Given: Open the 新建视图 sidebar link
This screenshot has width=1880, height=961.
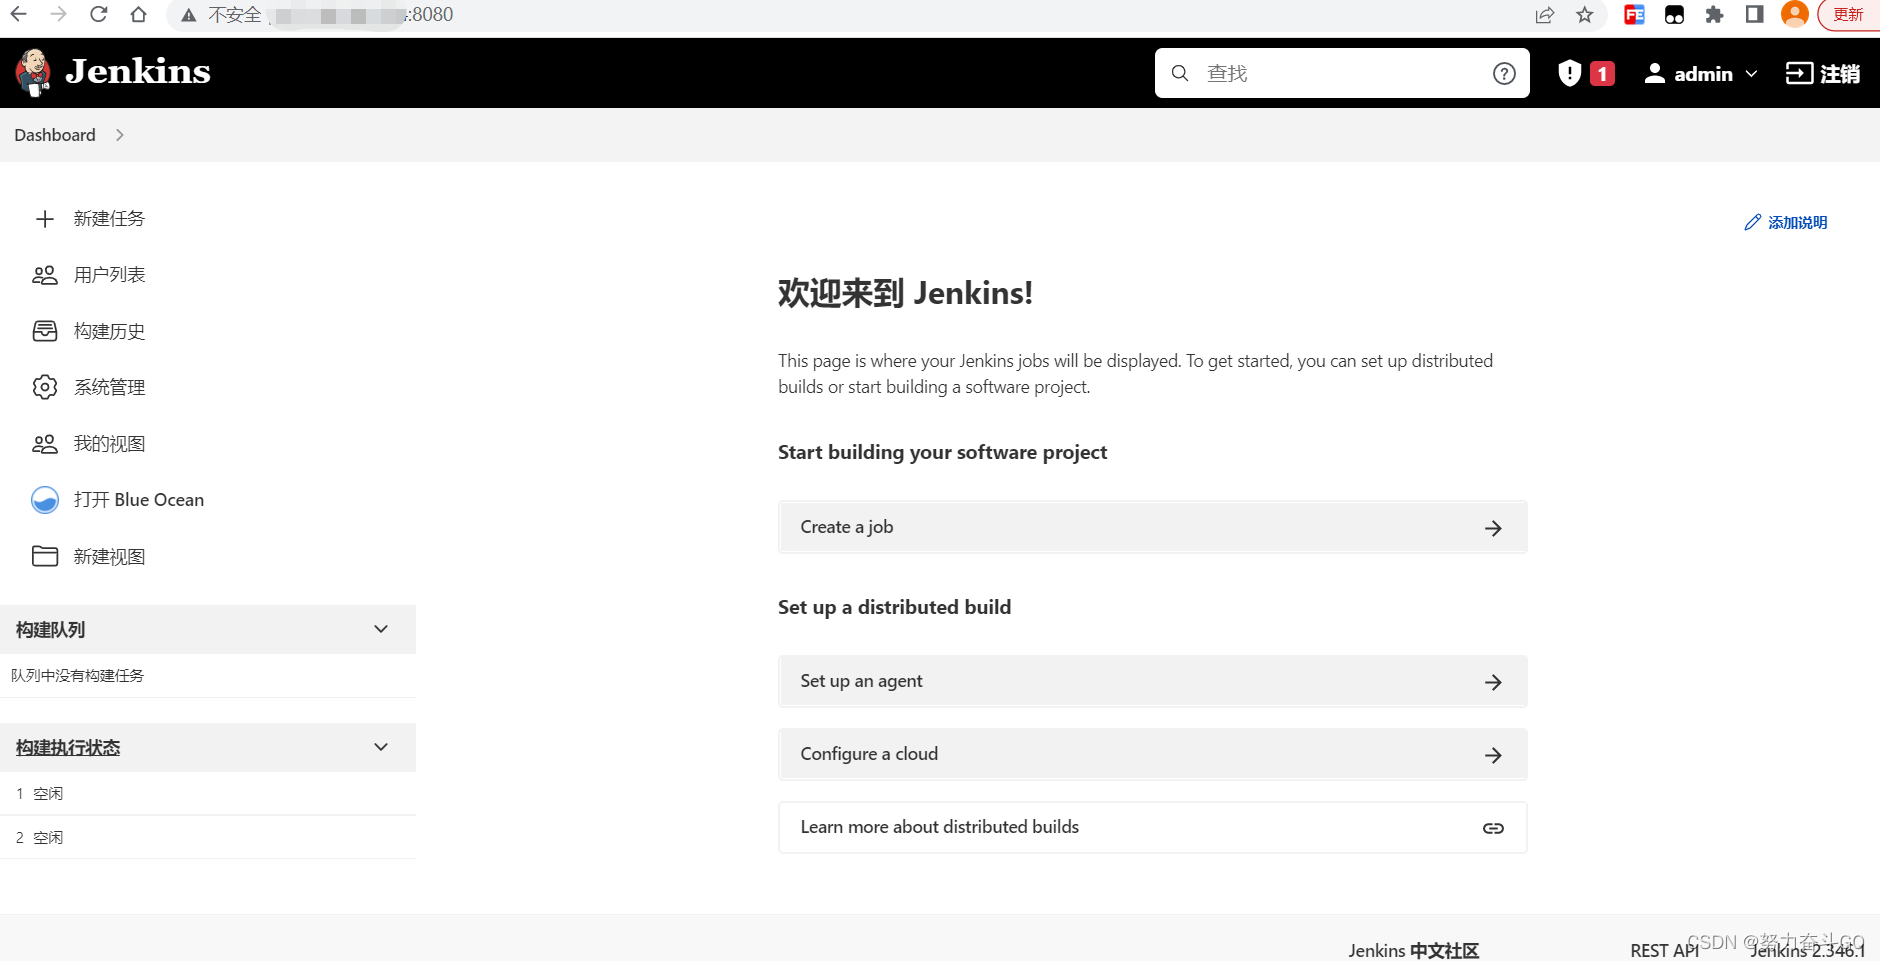Looking at the screenshot, I should tap(109, 556).
